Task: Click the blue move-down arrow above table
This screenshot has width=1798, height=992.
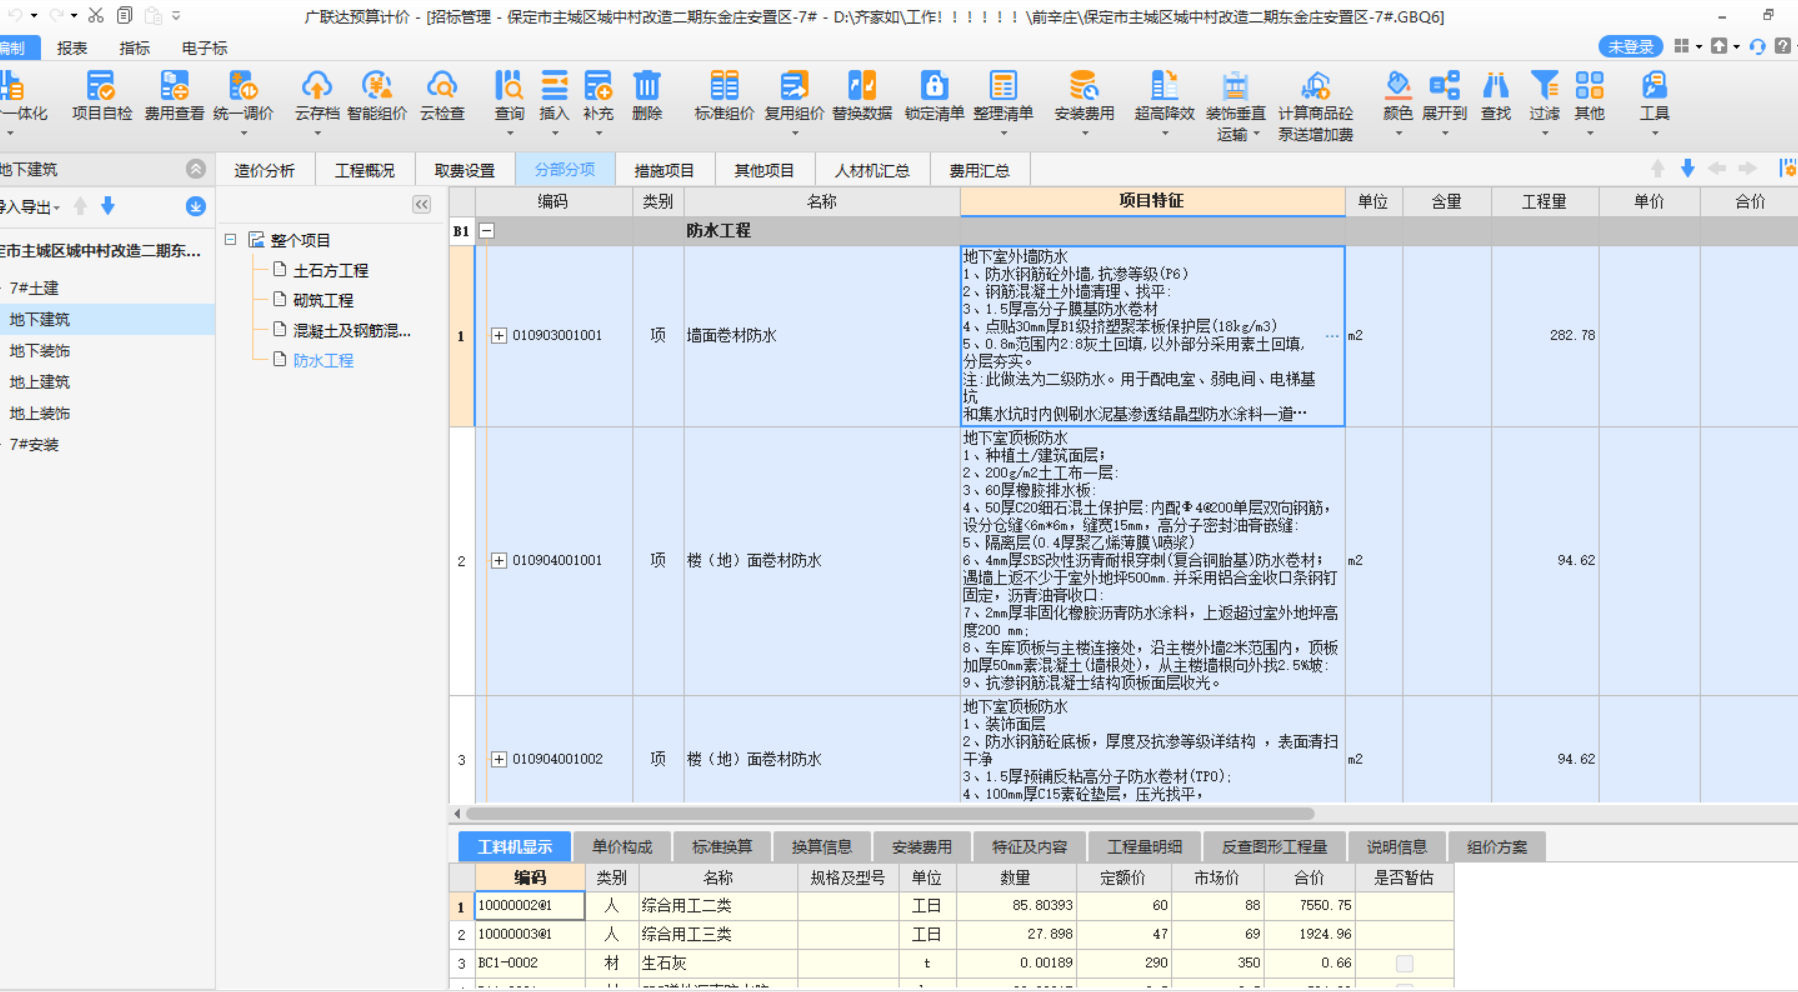Action: click(1688, 169)
